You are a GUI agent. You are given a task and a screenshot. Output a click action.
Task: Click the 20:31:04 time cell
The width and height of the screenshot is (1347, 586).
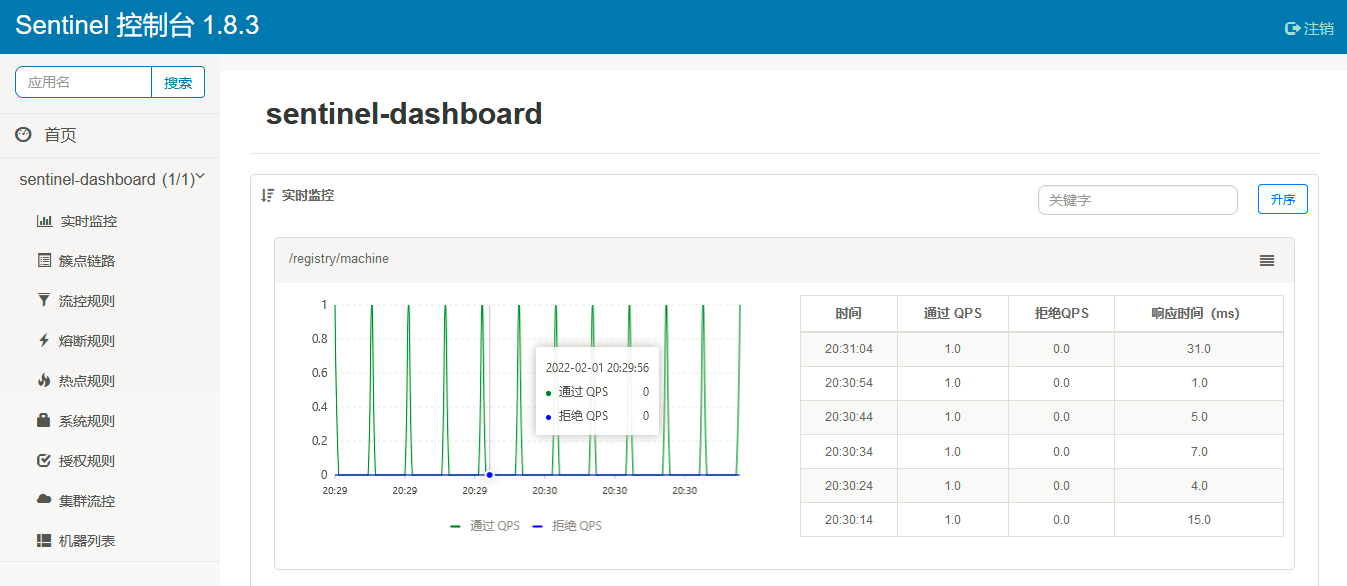(x=849, y=349)
